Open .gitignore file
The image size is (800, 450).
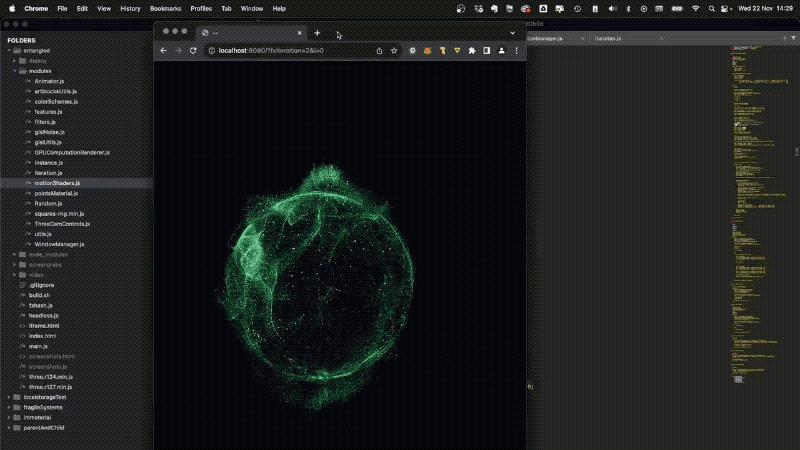pyautogui.click(x=41, y=285)
